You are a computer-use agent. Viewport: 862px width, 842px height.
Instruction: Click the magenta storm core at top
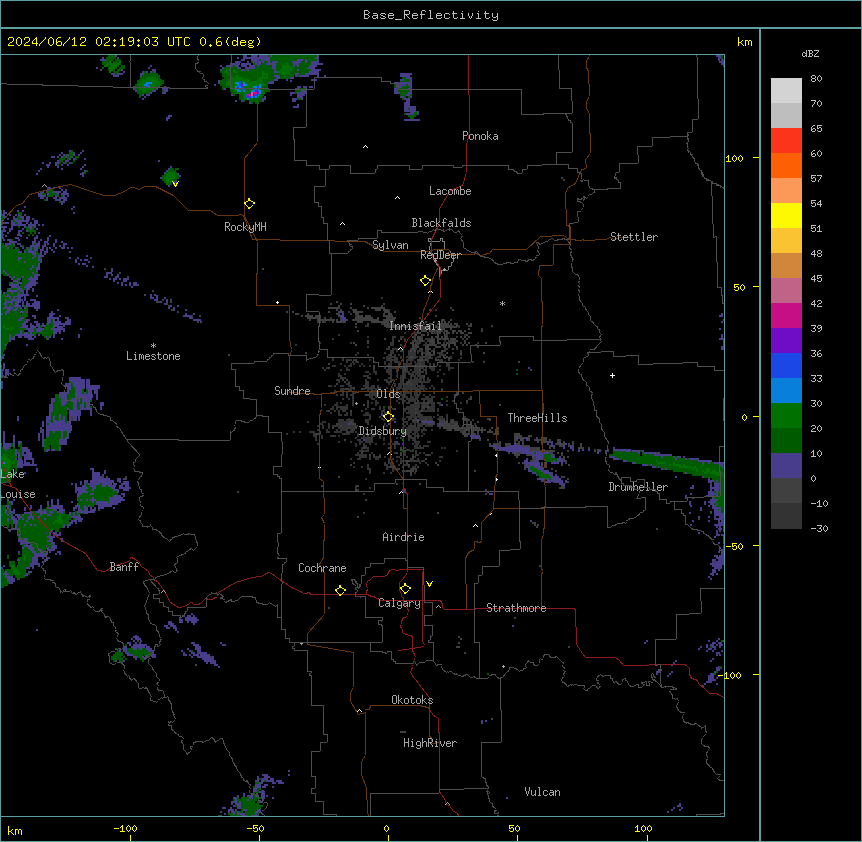click(x=253, y=93)
